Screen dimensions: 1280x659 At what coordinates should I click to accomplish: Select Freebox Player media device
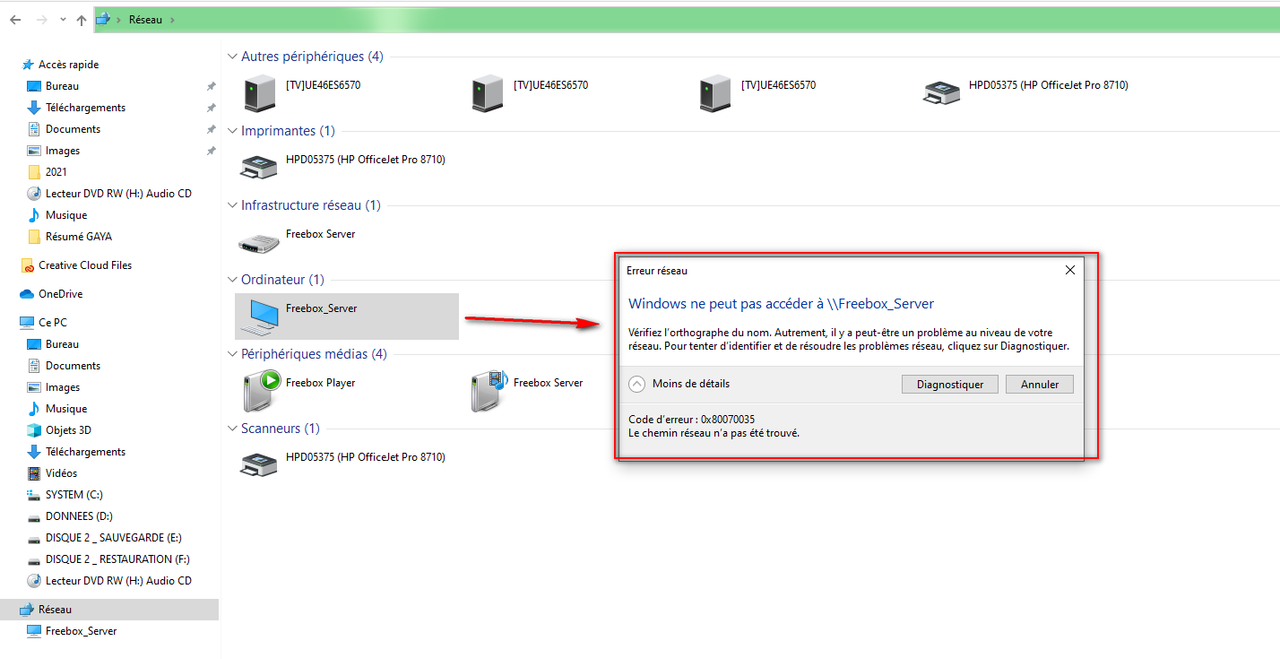tap(299, 390)
